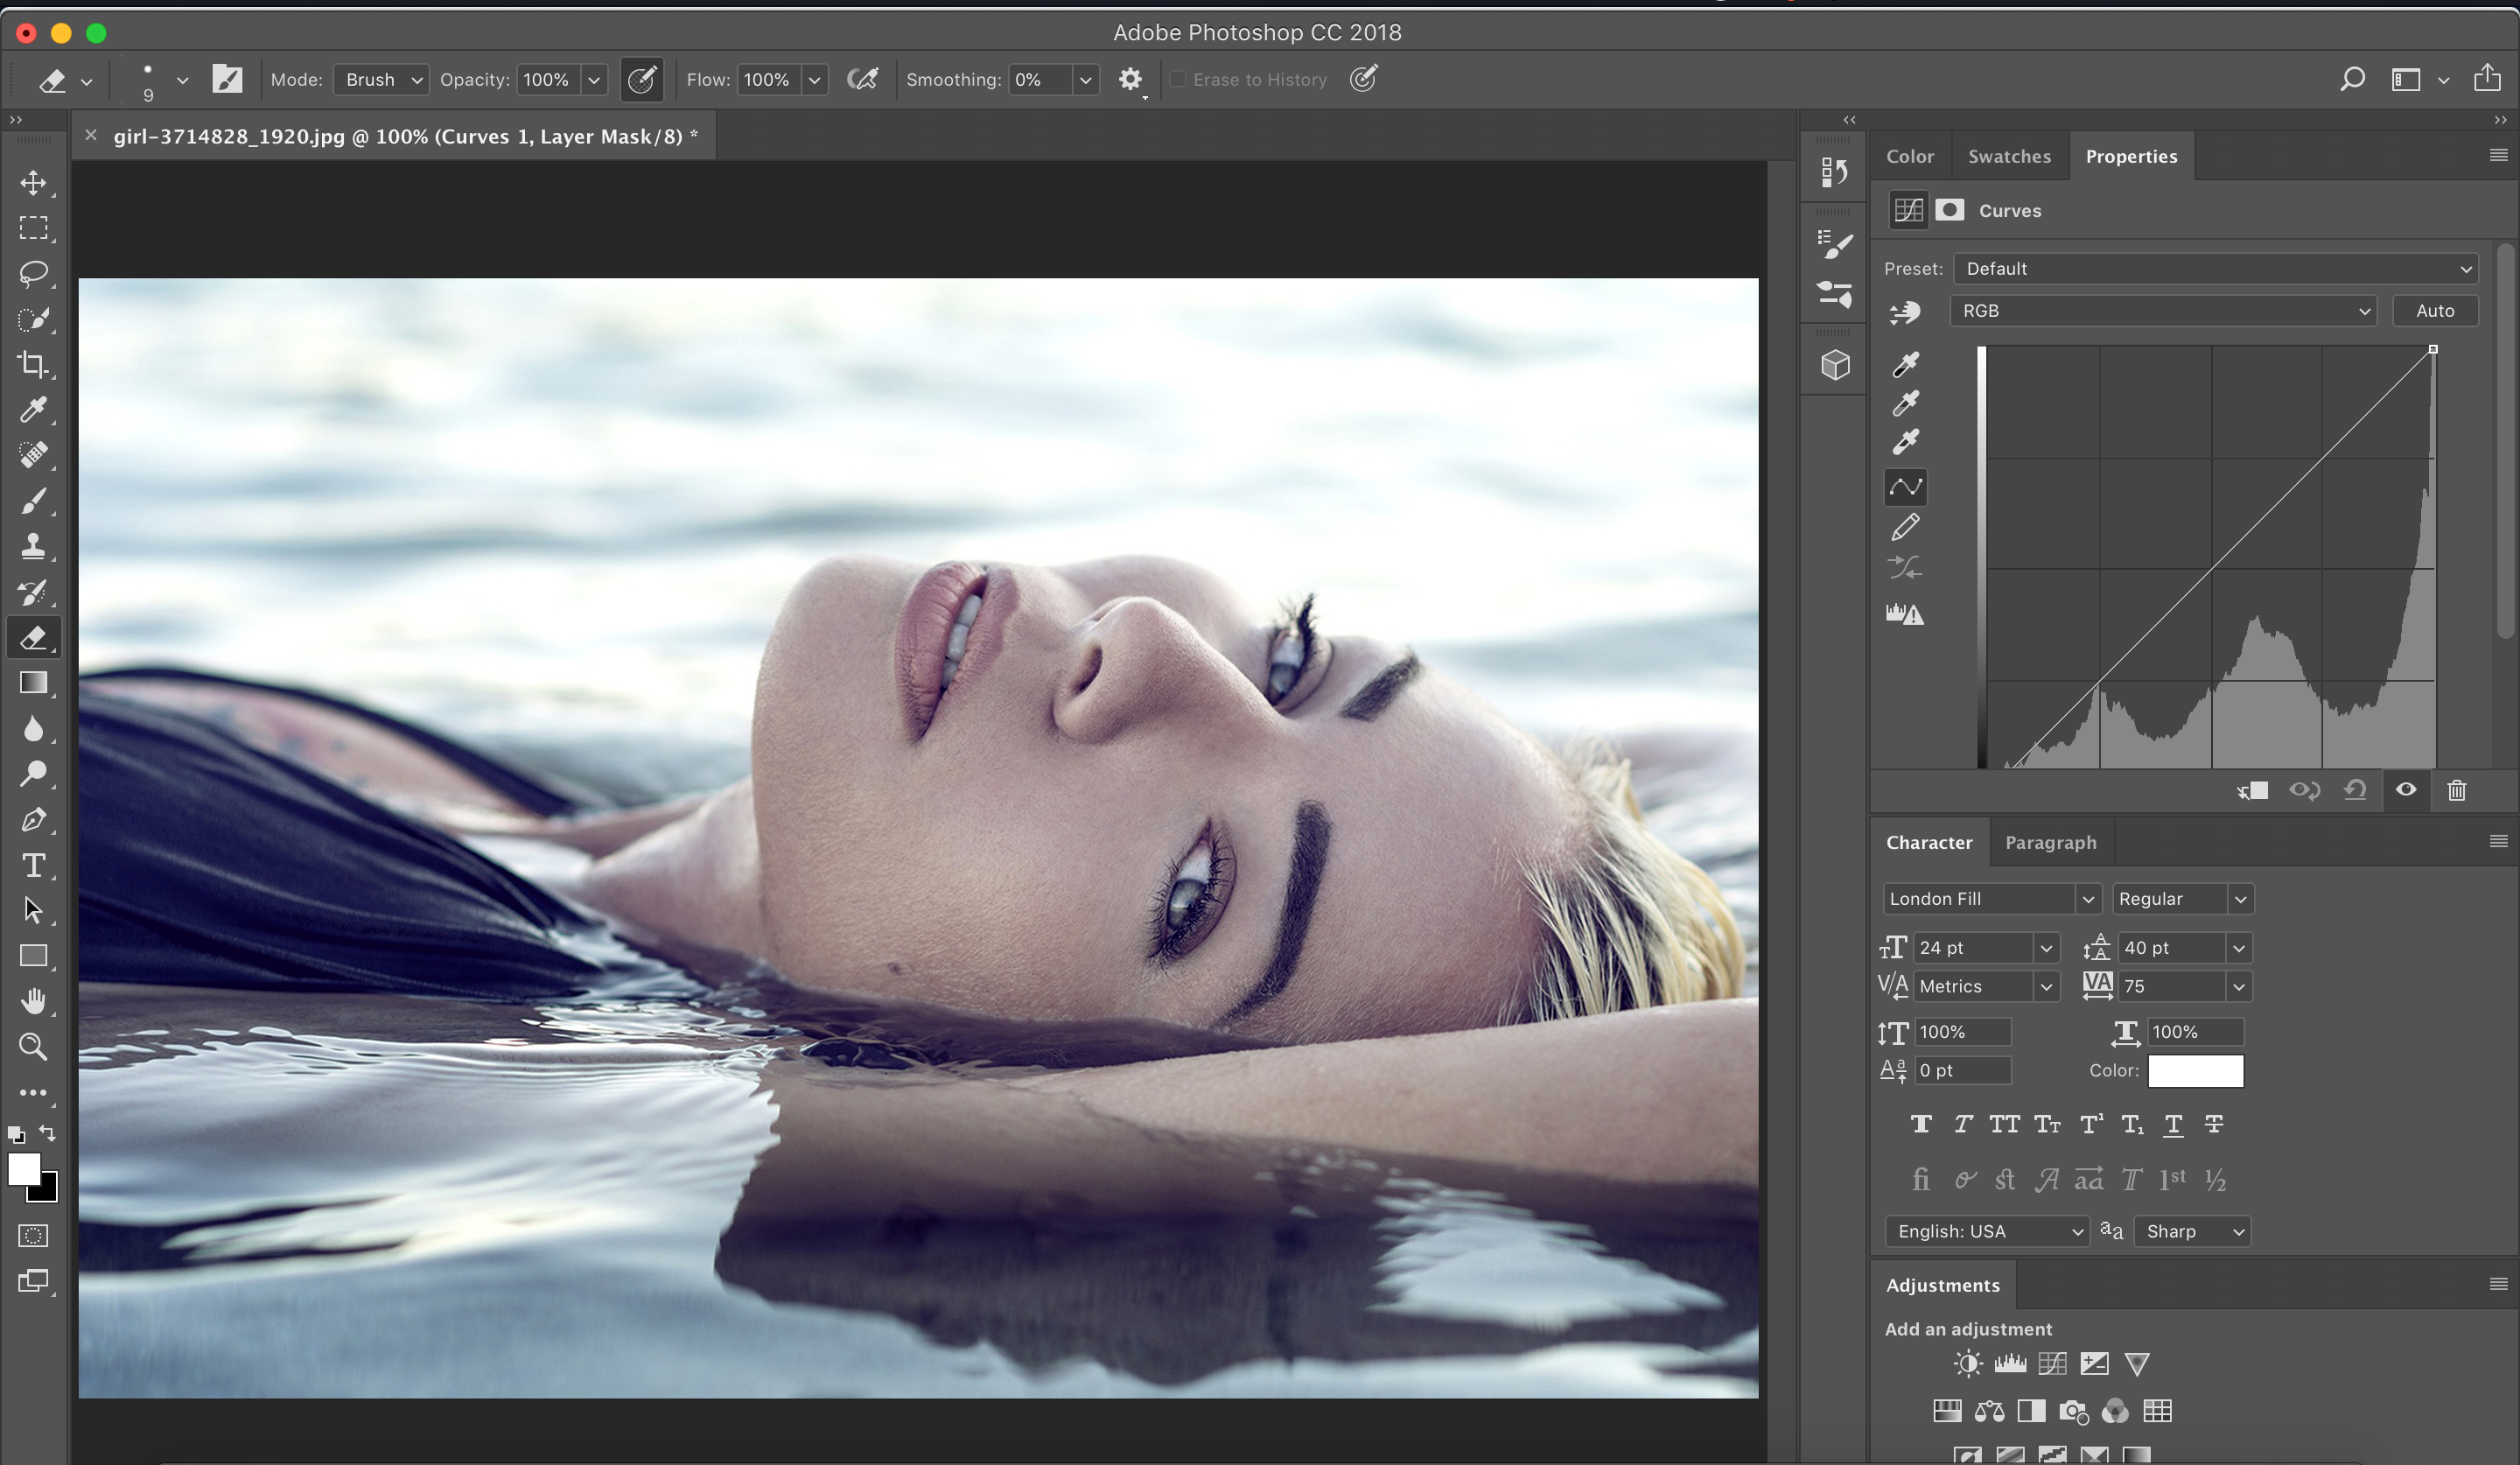Delete the Curves adjustment layer using the trash icon
This screenshot has width=2520, height=1465.
[x=2456, y=791]
